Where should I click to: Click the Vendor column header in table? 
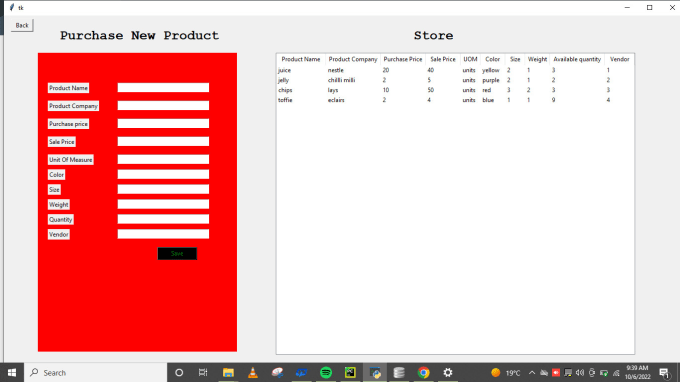click(619, 59)
